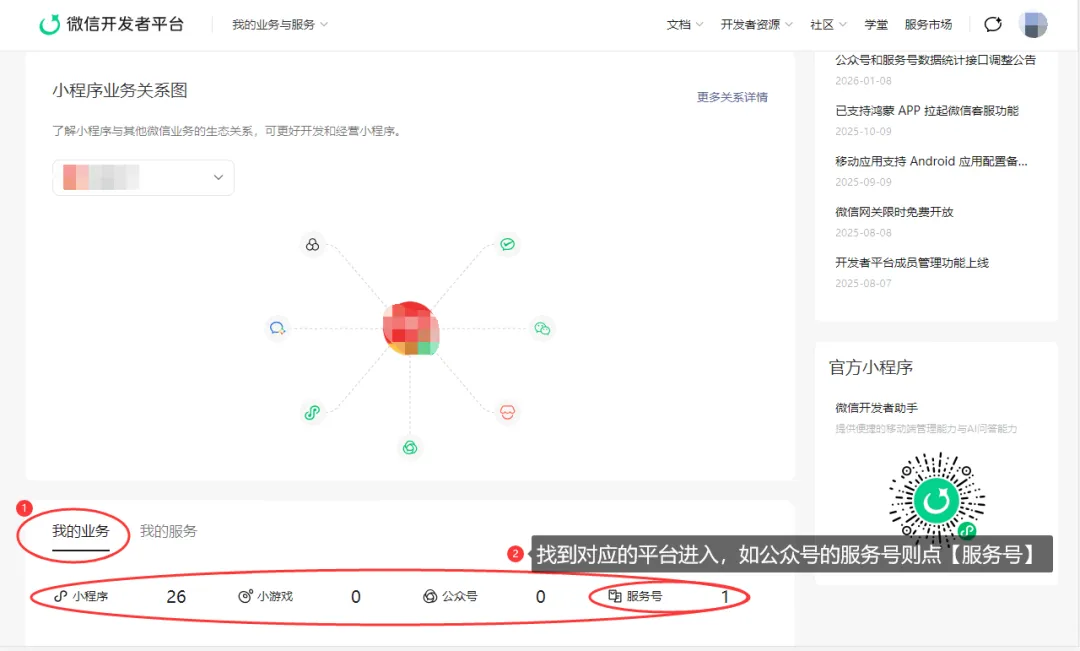Click the green WeChat double-bubble node icon
Viewport: 1080px width, 651px height.
point(543,329)
